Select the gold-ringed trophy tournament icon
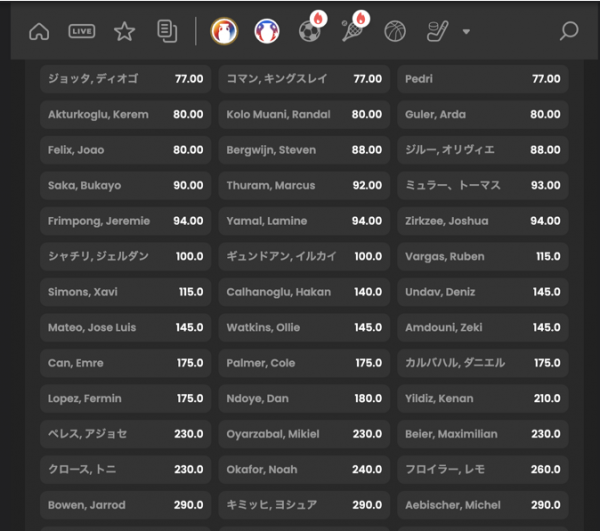600x531 pixels. pyautogui.click(x=224, y=31)
